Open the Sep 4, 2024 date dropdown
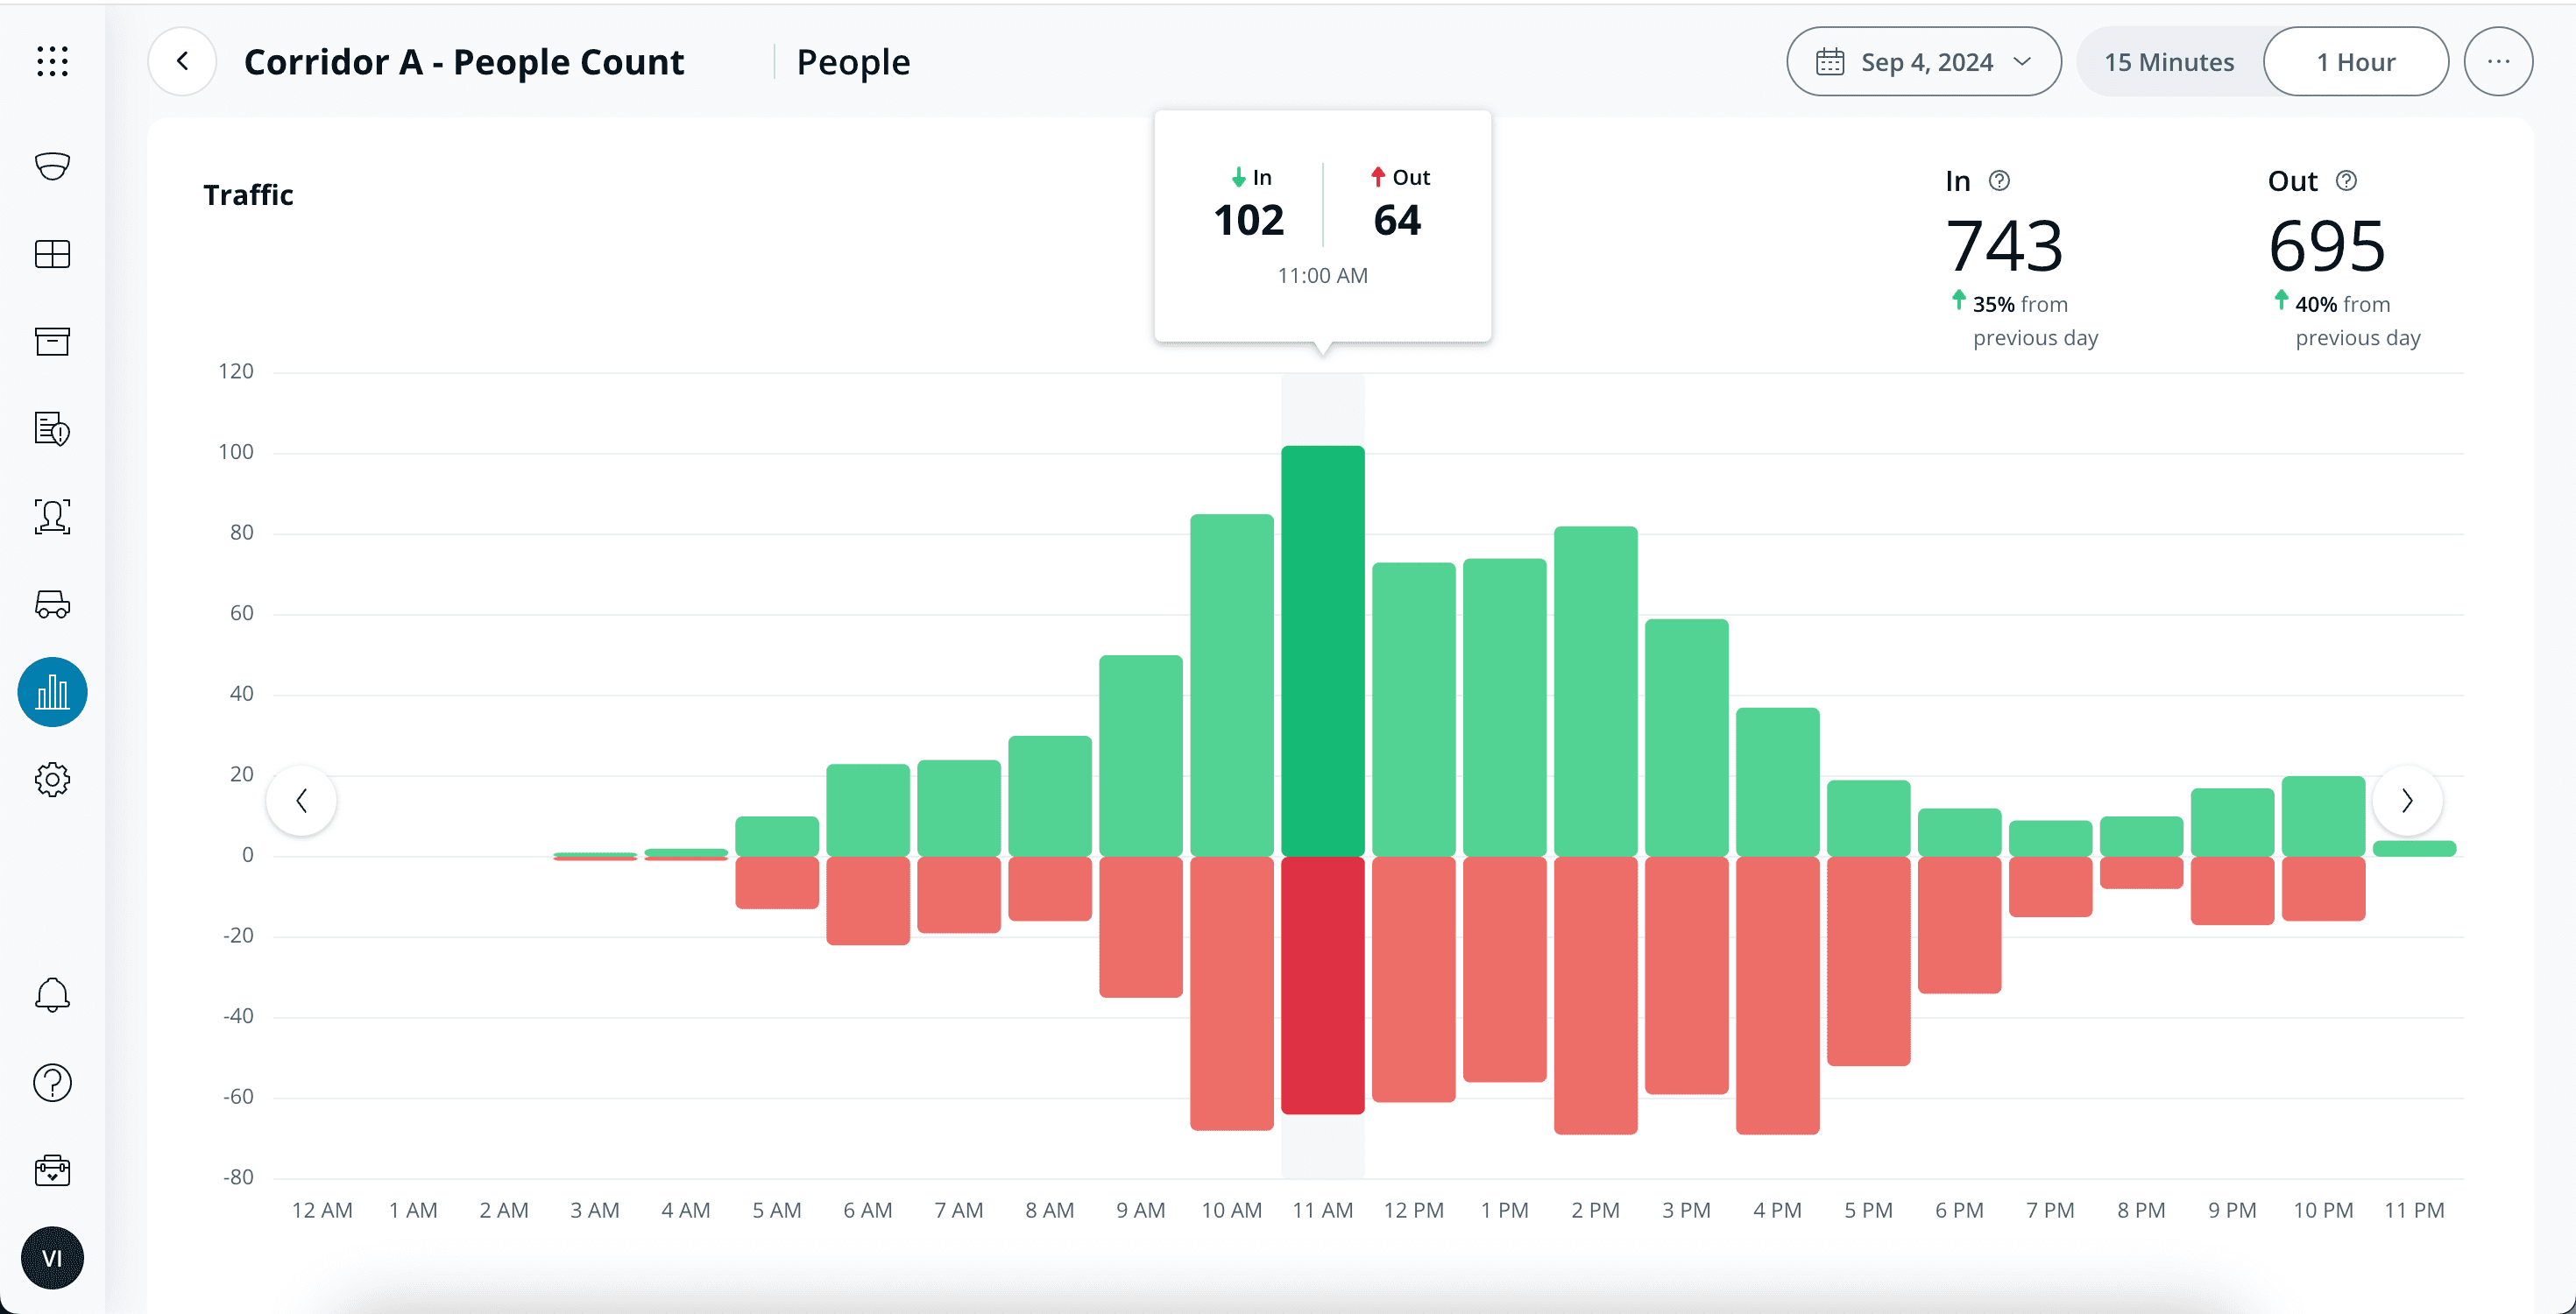The height and width of the screenshot is (1314, 2576). coord(1923,62)
